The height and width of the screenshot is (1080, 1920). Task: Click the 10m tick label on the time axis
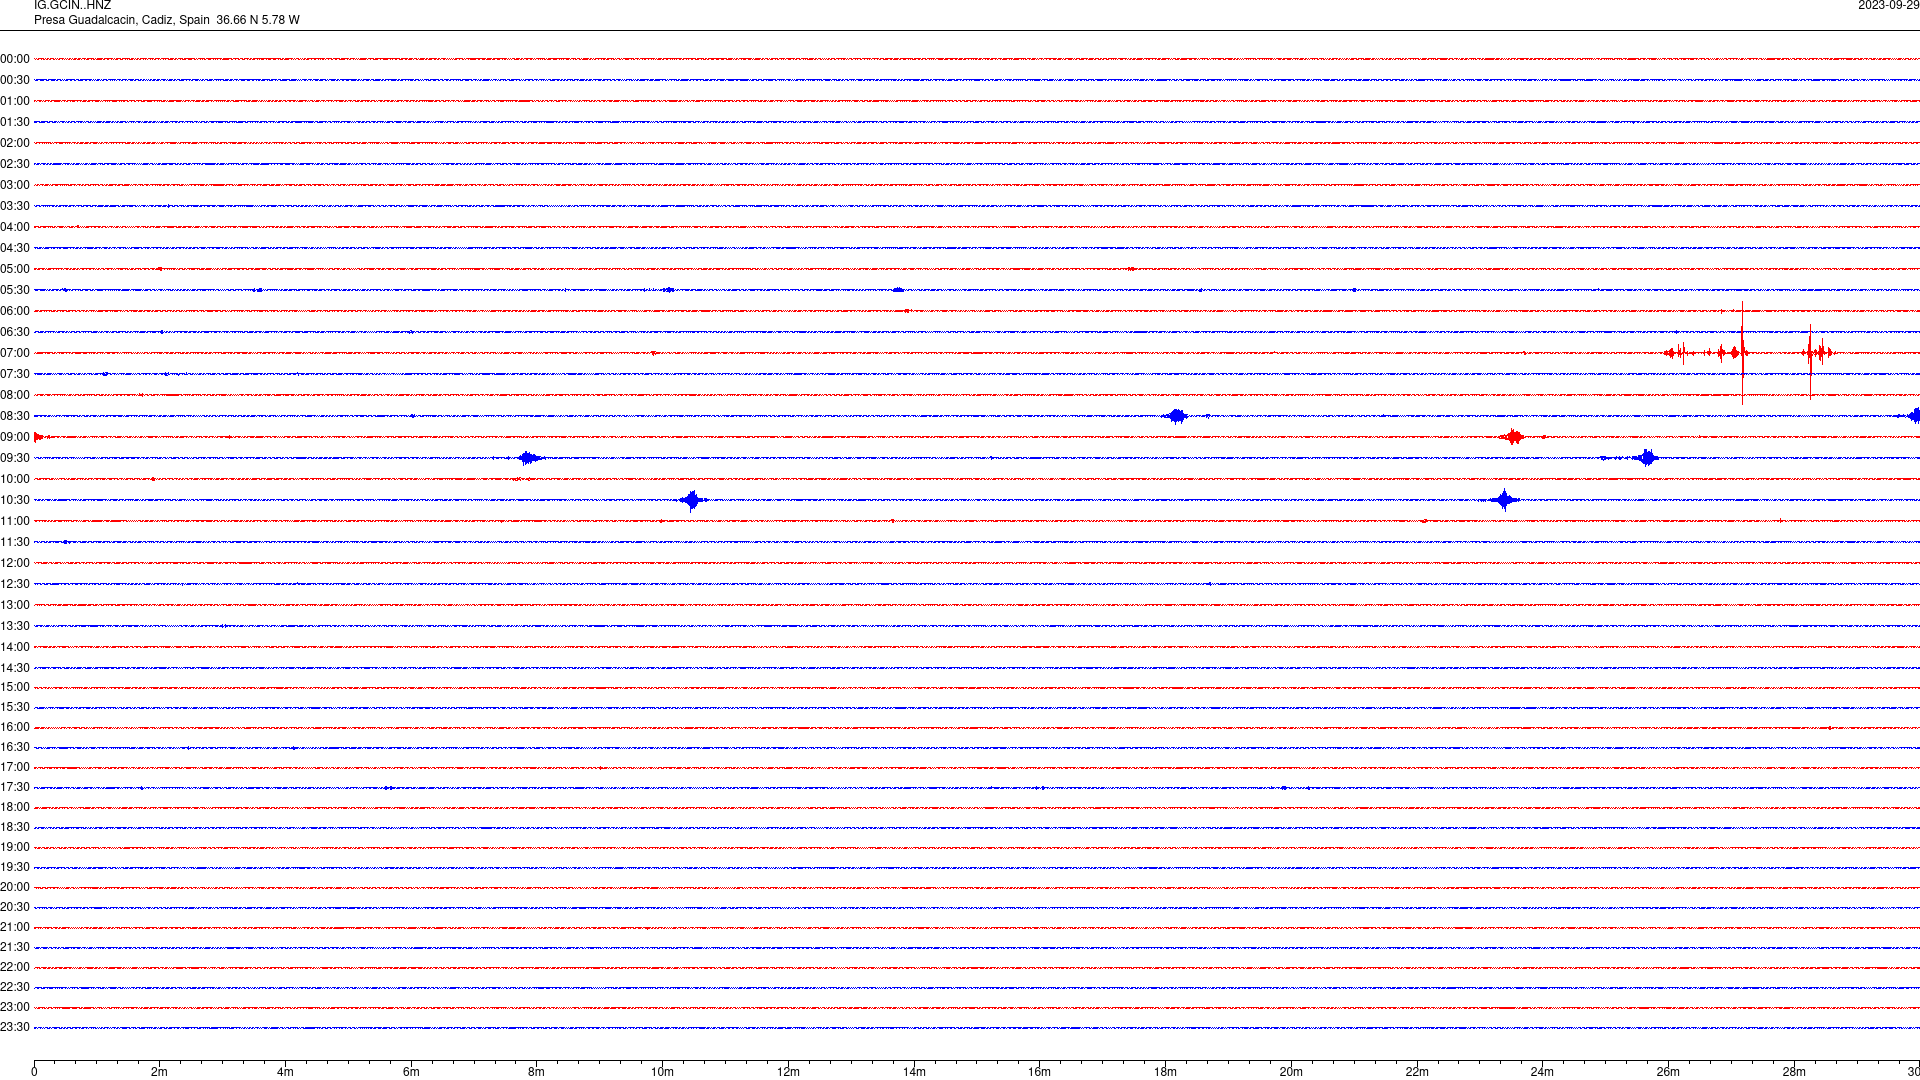click(x=663, y=1072)
